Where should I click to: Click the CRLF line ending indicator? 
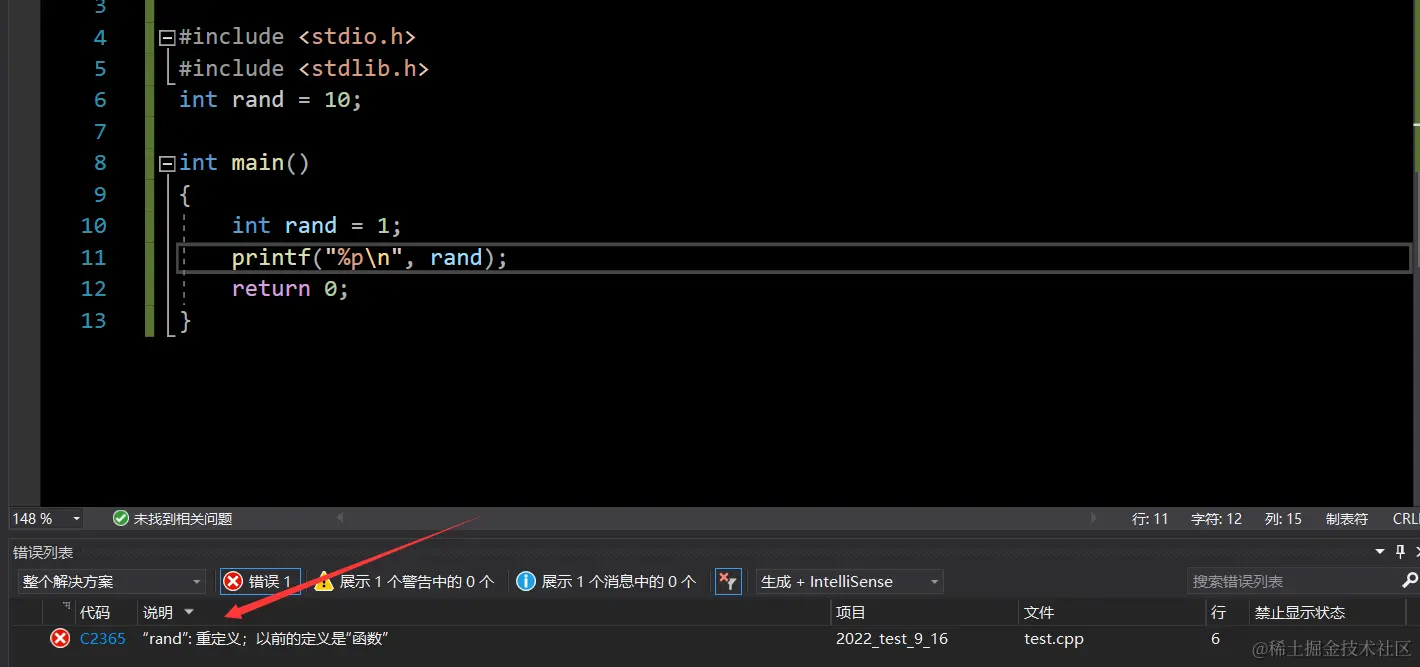point(1406,519)
